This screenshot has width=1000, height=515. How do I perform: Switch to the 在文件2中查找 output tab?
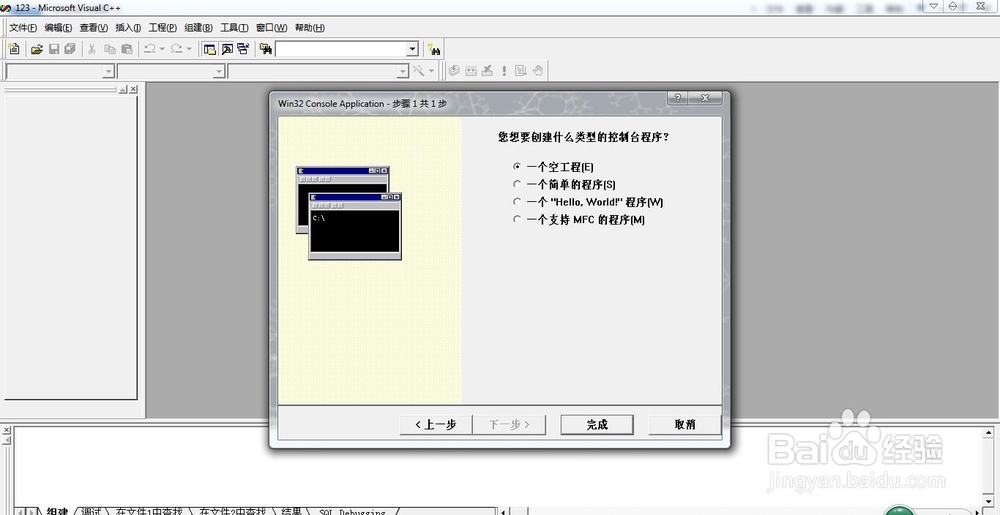(x=232, y=511)
